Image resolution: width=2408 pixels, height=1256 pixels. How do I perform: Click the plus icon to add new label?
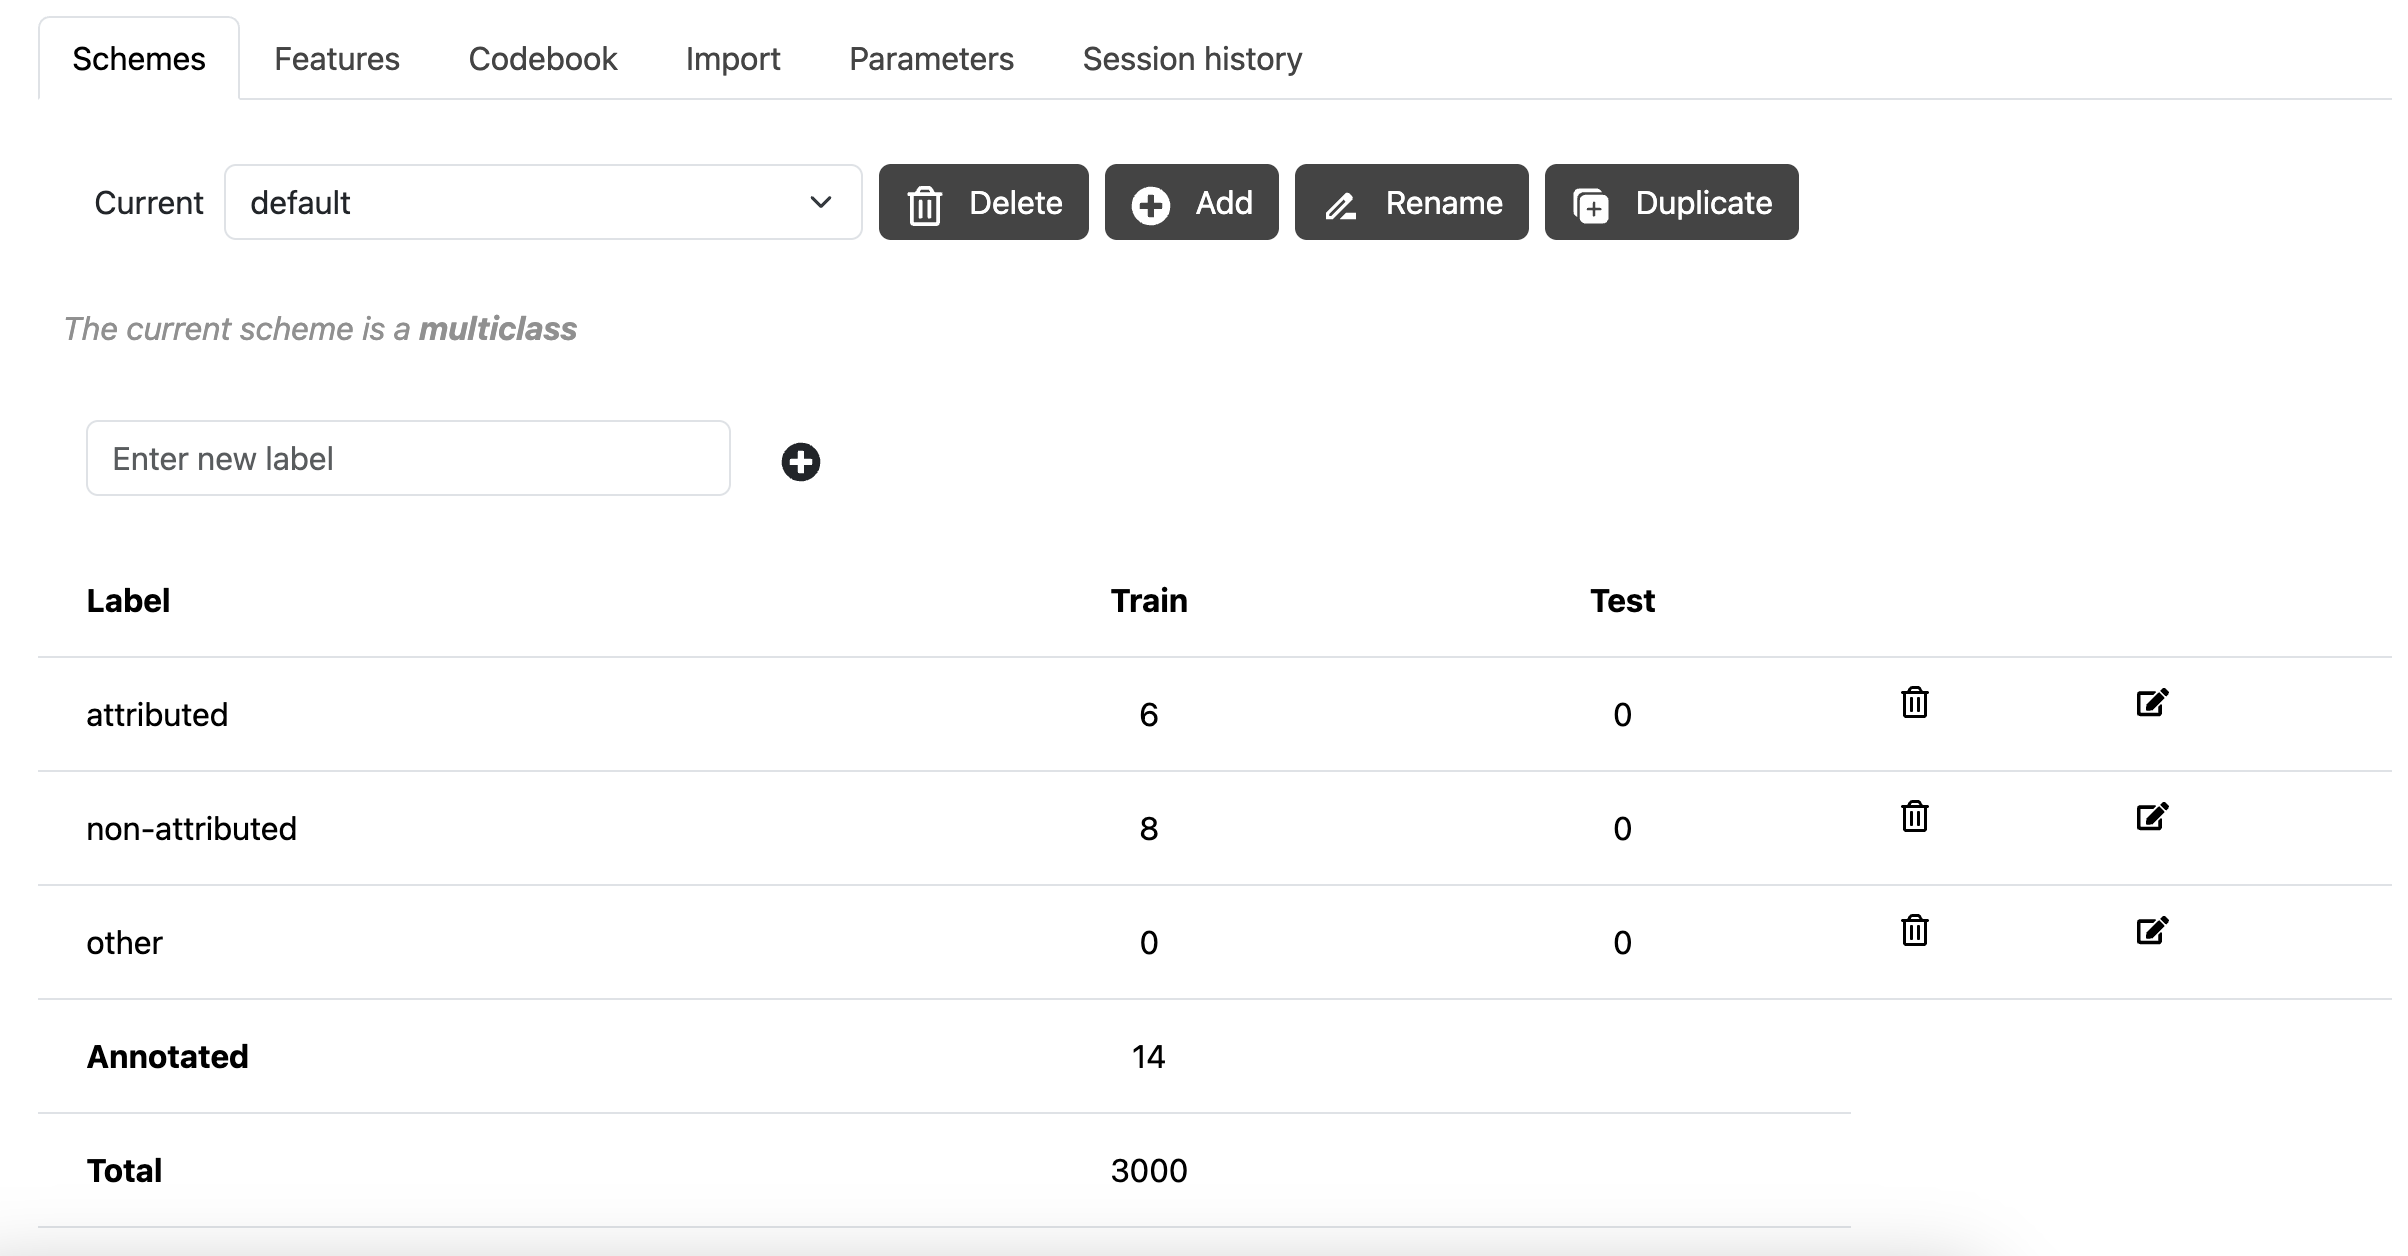coord(800,461)
